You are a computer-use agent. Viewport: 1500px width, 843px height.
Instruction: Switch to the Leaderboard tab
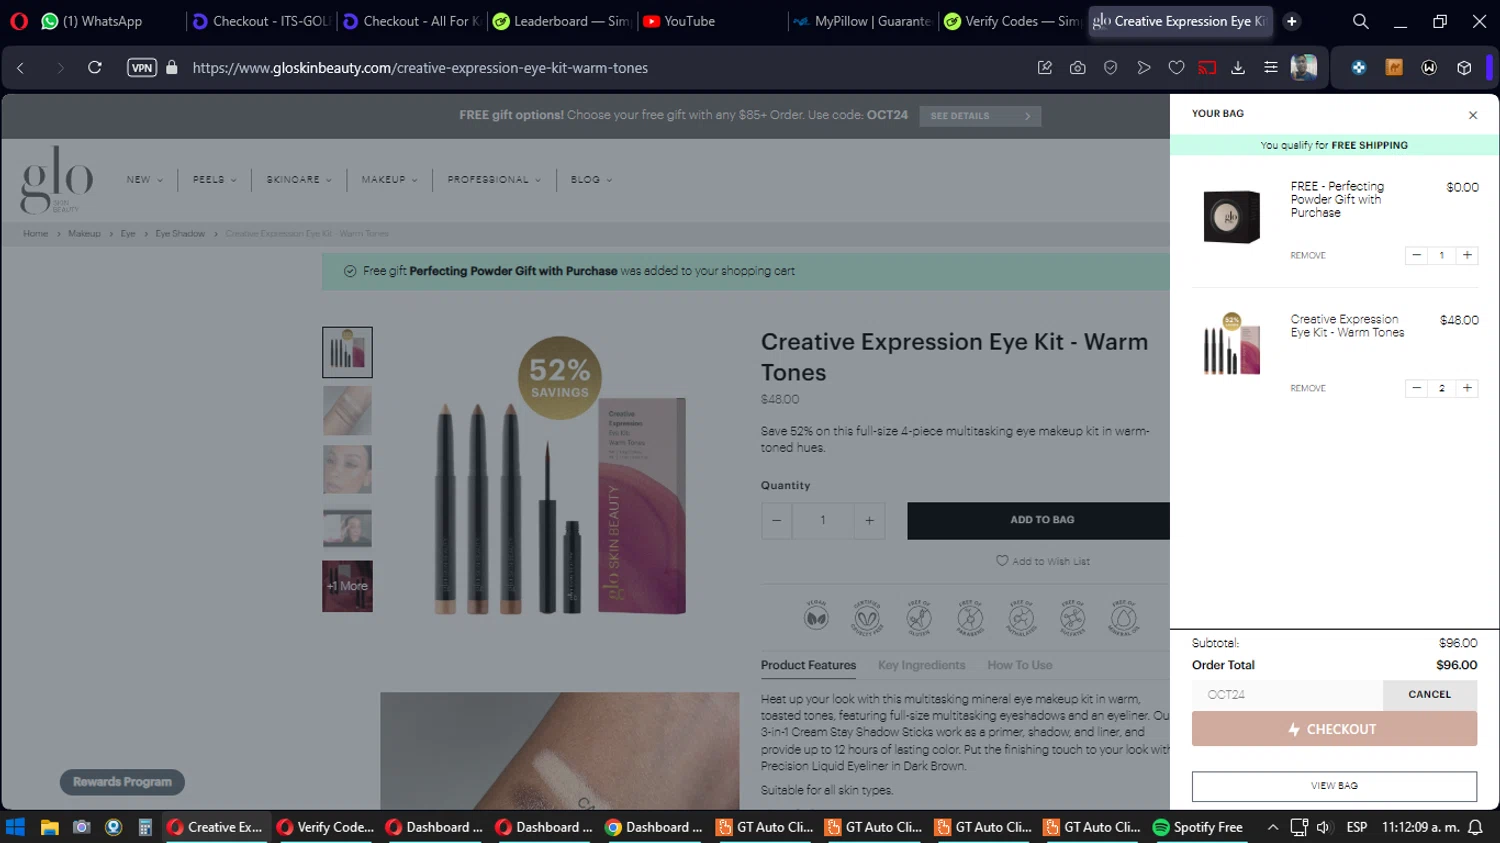[x=561, y=21]
